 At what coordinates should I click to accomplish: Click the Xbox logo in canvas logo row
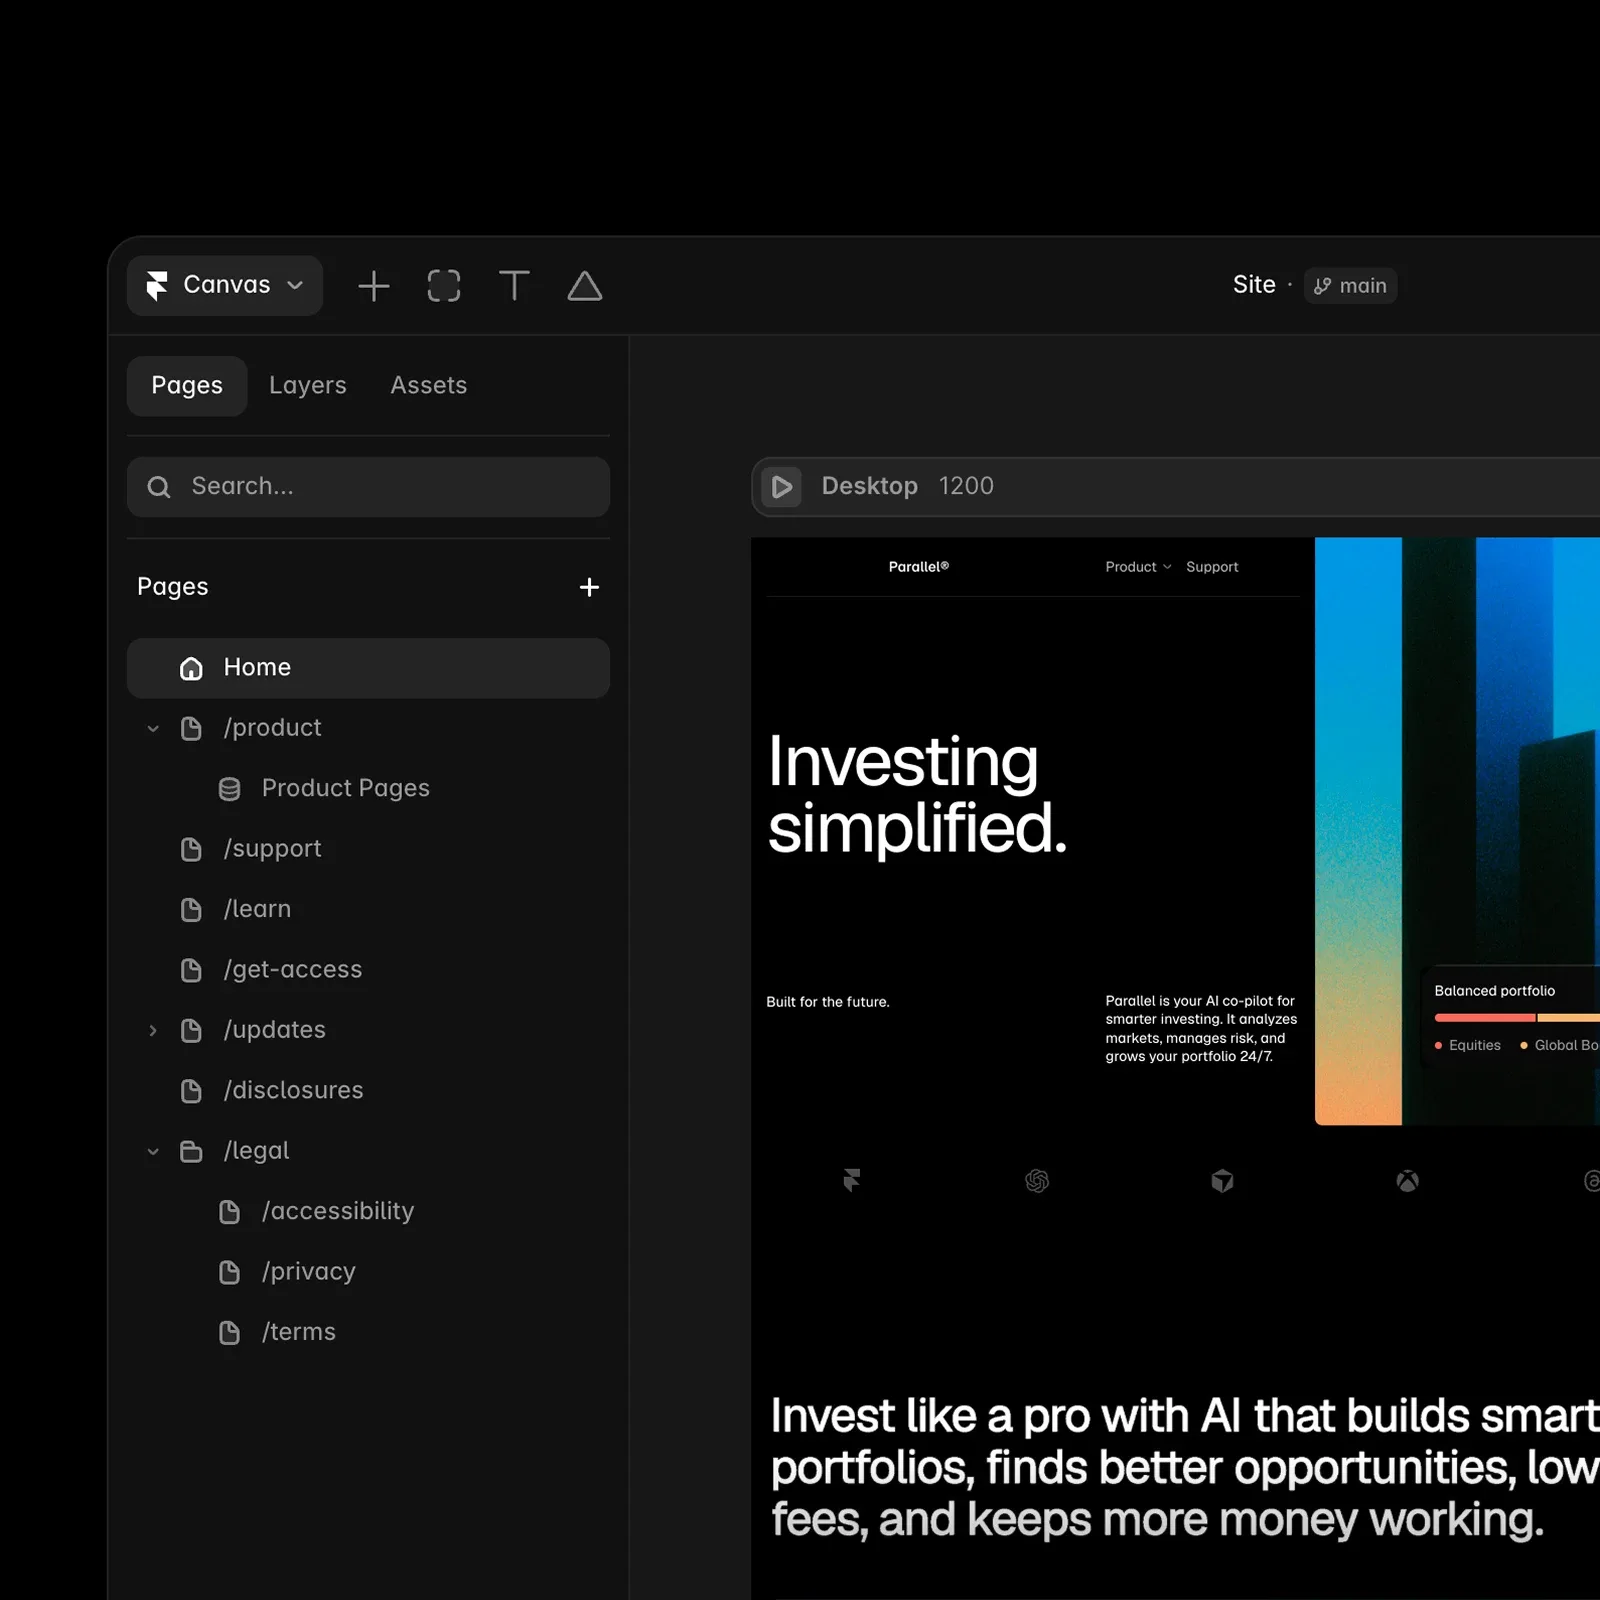click(x=1407, y=1181)
